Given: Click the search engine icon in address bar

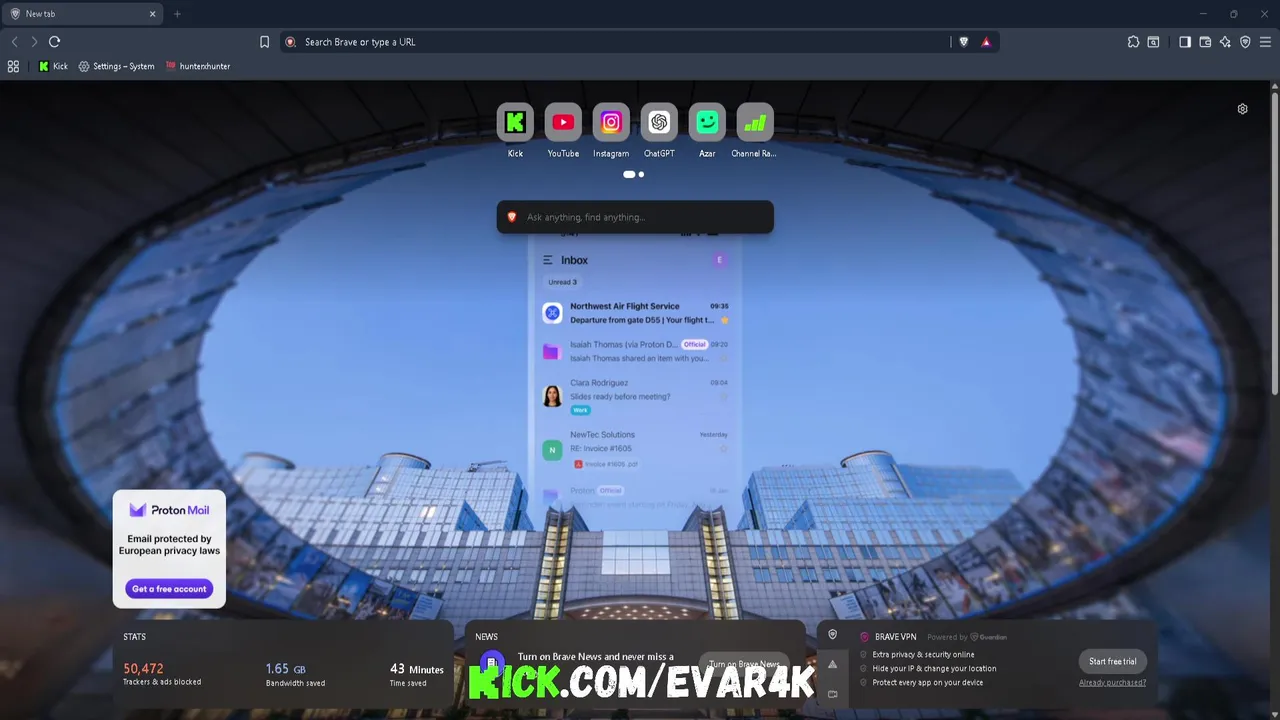Looking at the screenshot, I should (290, 42).
